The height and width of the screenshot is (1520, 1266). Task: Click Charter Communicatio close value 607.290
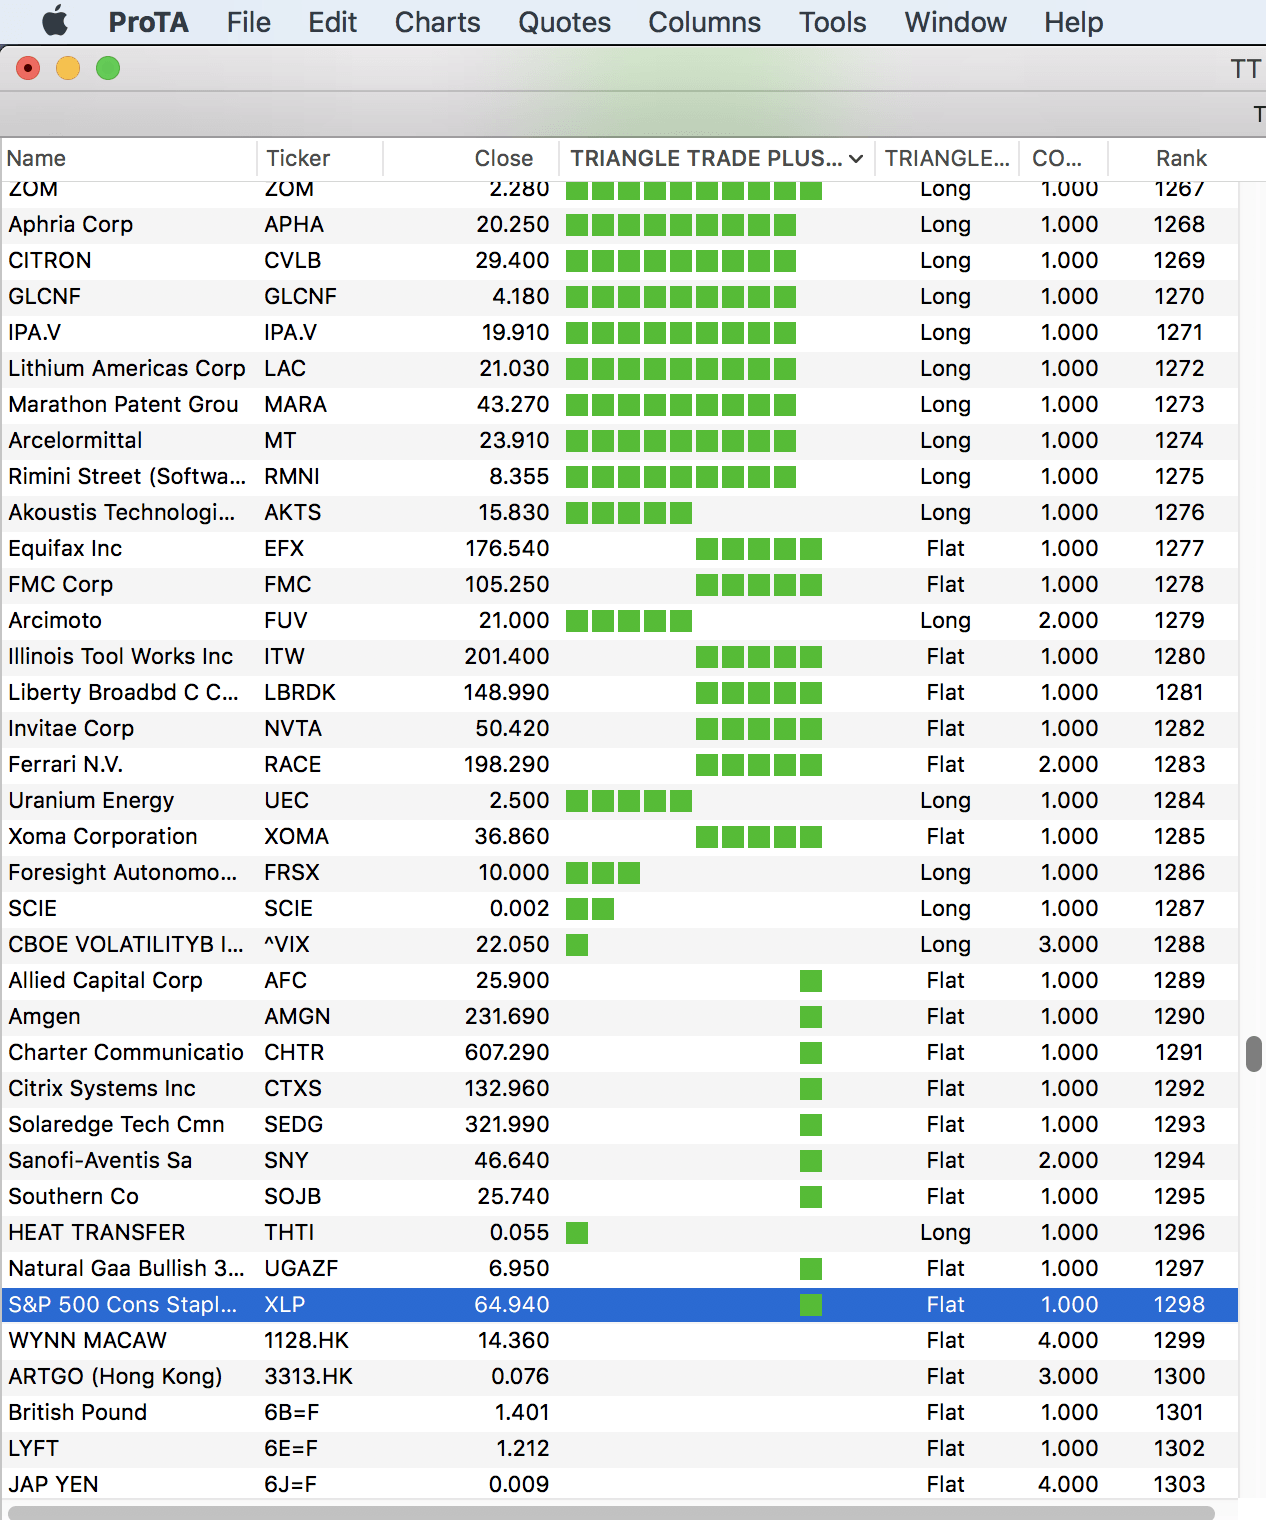[x=507, y=1052]
